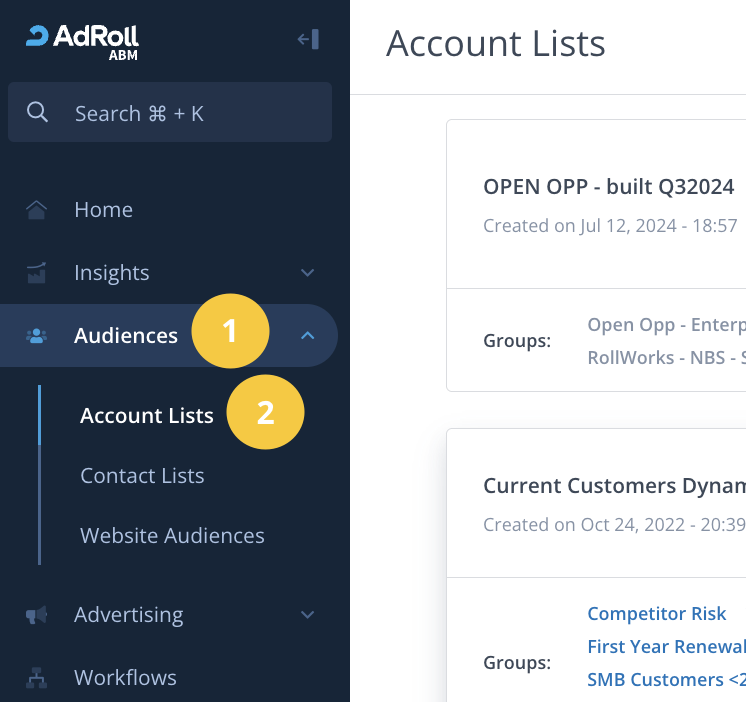Viewport: 746px width, 702px height.
Task: Click the magnifying glass search icon
Action: (x=38, y=113)
